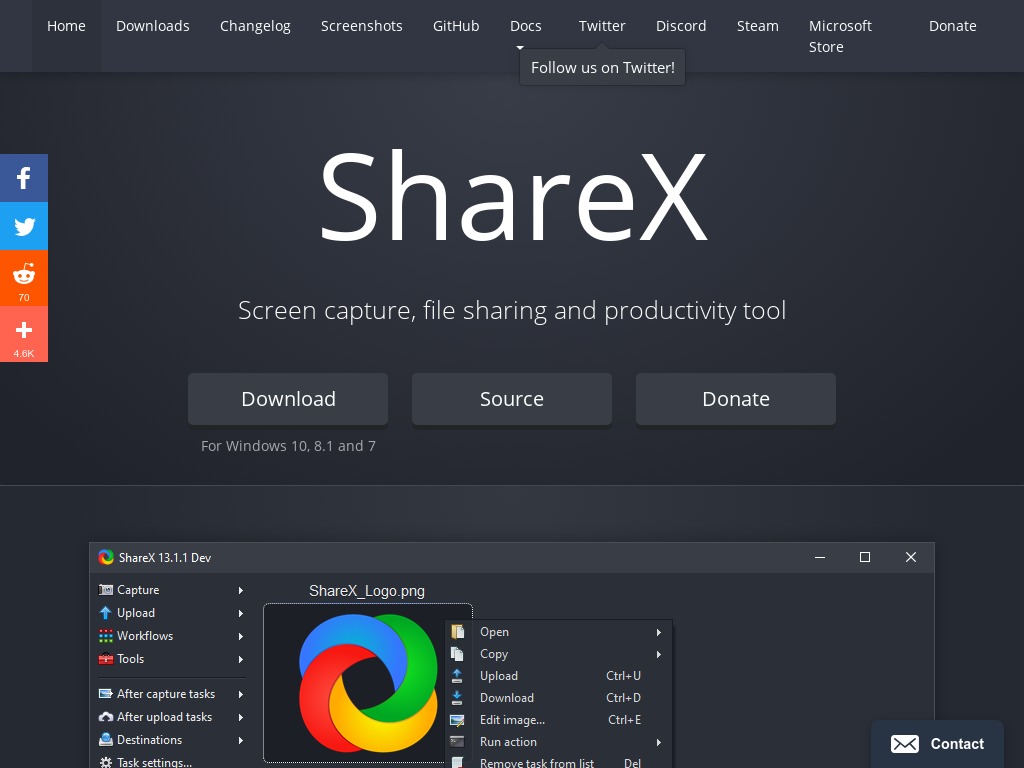Screen dimensions: 1024x768
Task: Click the "ShareX 13.1.1 Dev" window title
Action: (165, 558)
